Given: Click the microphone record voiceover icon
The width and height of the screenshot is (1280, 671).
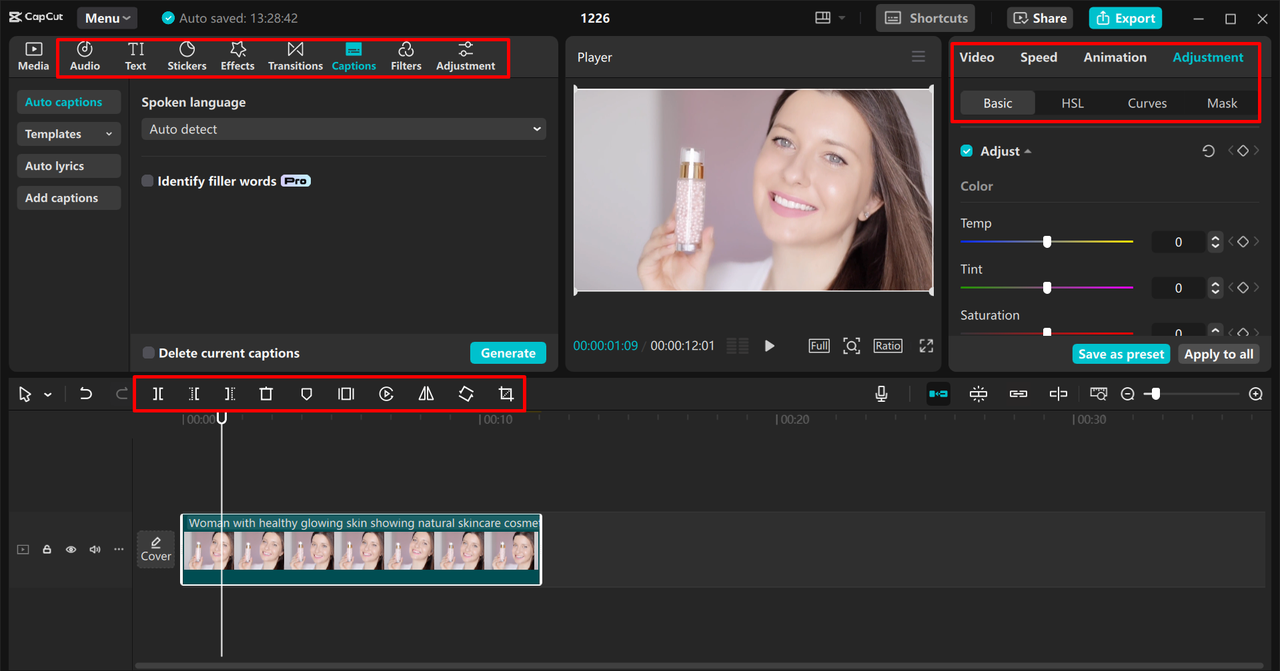Looking at the screenshot, I should click(881, 394).
